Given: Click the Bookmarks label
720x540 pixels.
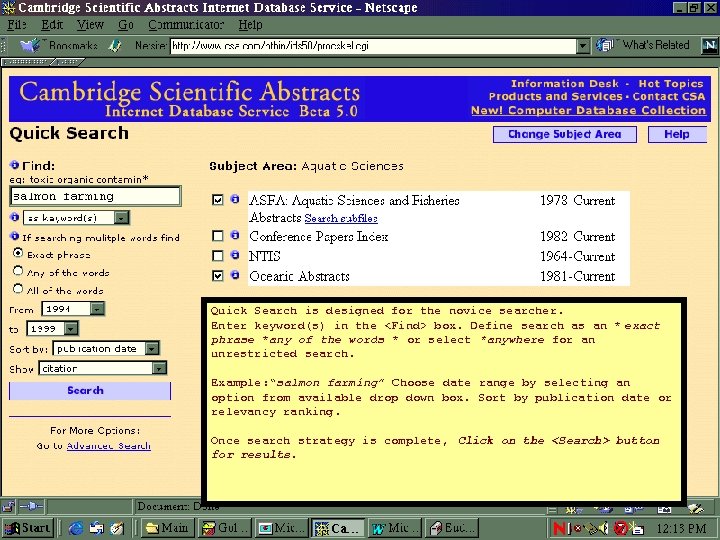Looking at the screenshot, I should [73, 45].
